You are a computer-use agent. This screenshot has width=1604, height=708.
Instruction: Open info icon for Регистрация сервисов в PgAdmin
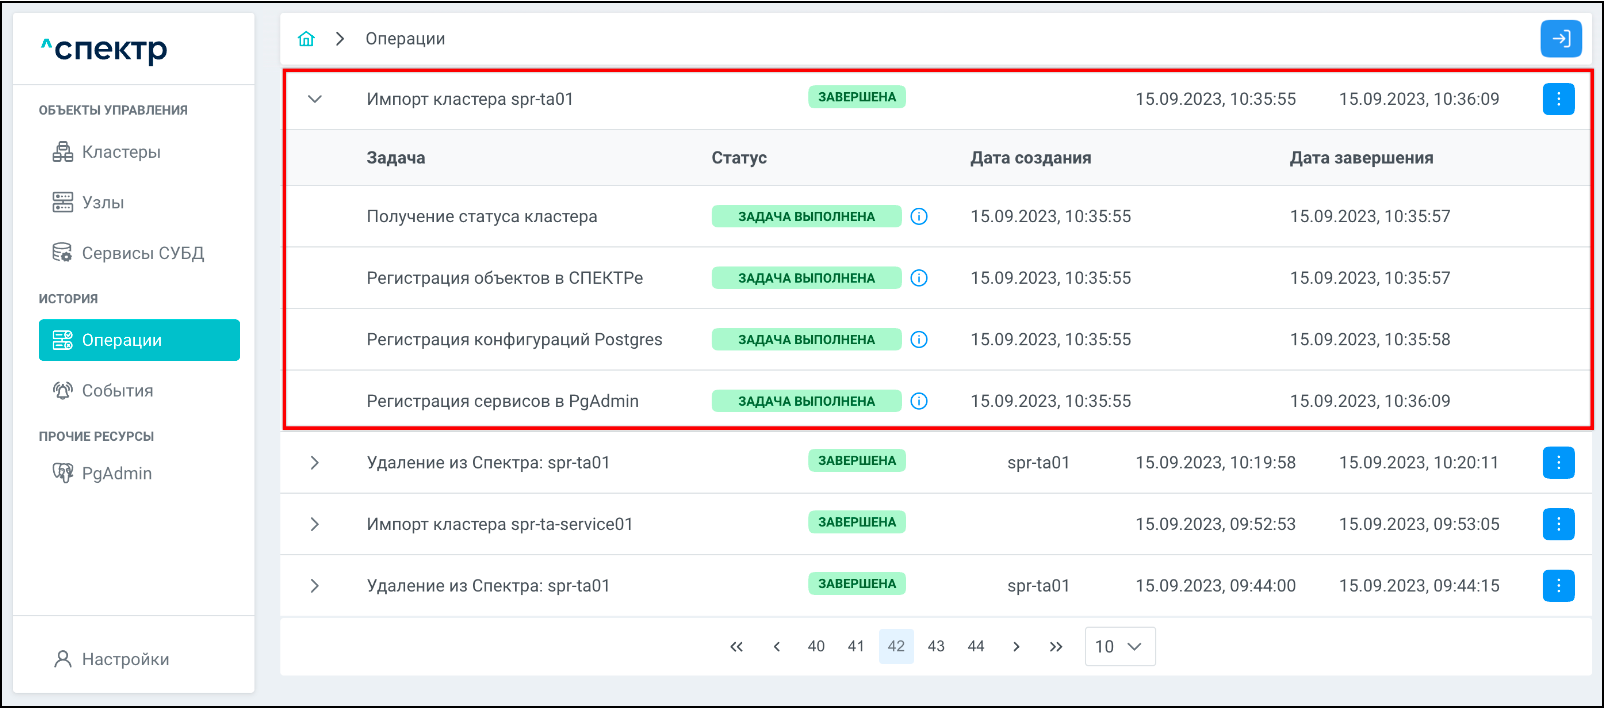coord(919,401)
